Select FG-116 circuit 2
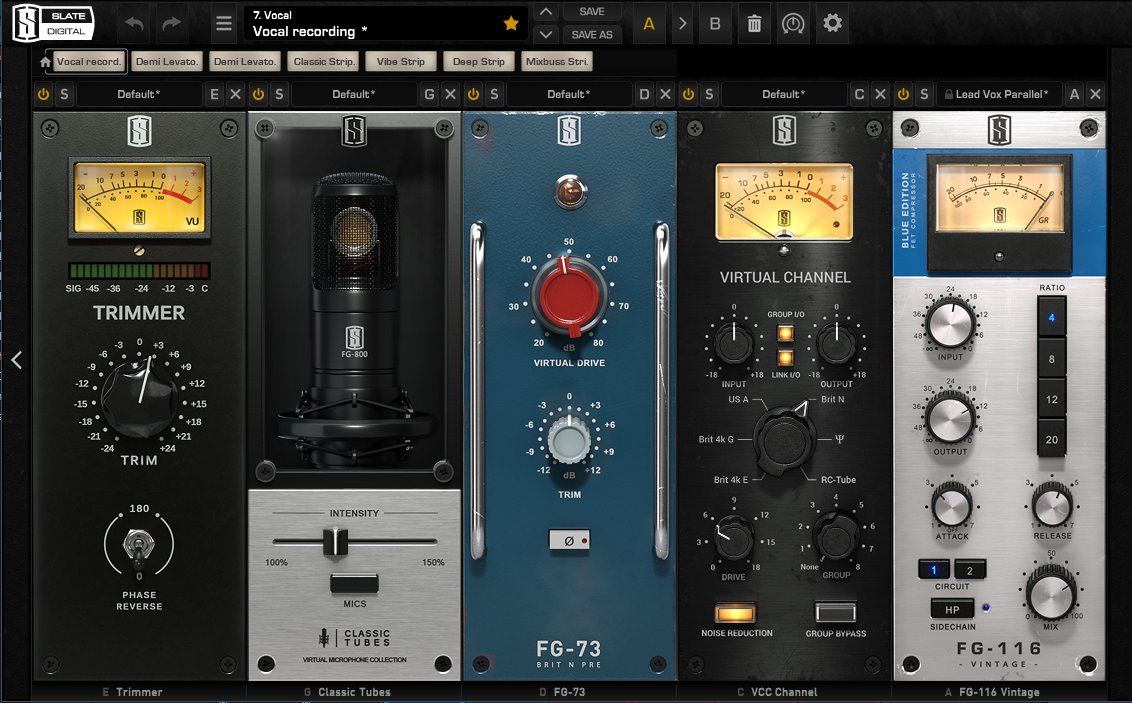 coord(970,570)
